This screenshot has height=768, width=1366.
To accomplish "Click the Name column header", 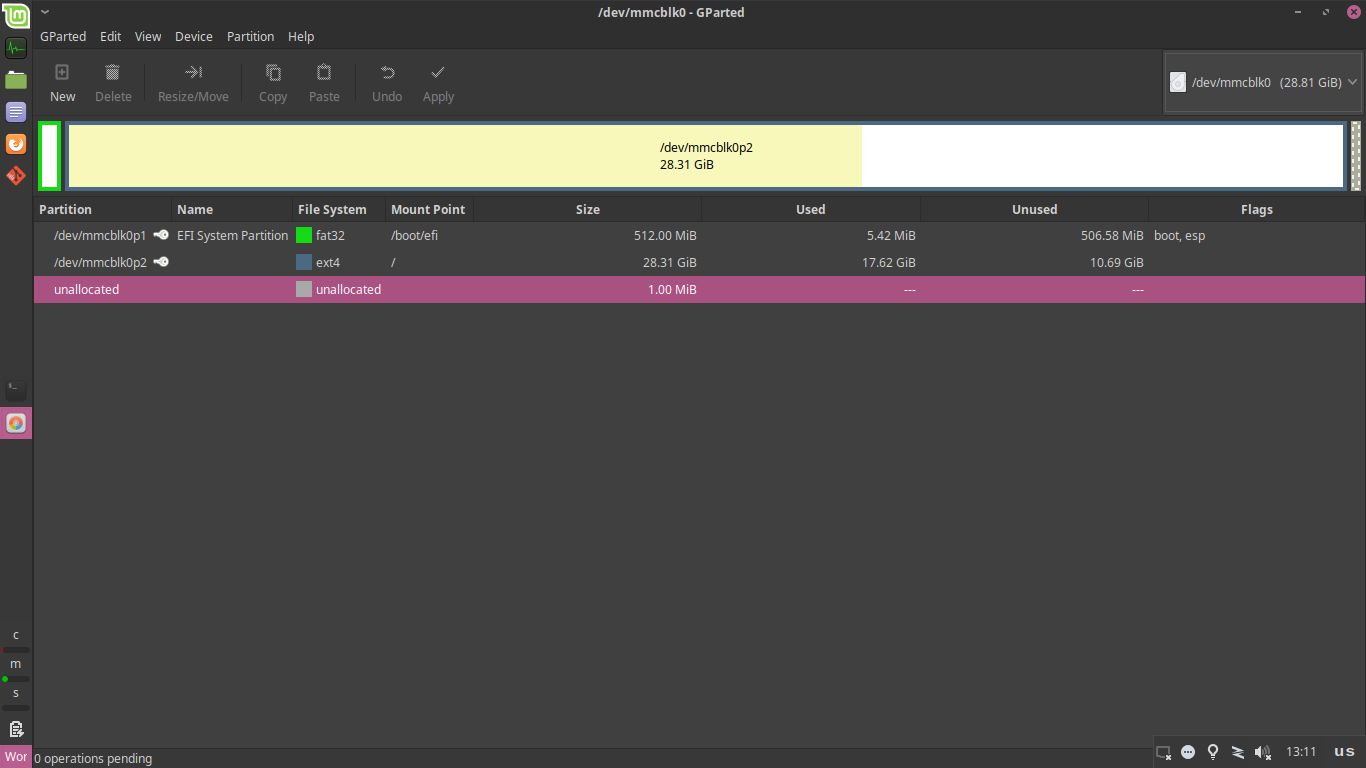I will (x=231, y=209).
